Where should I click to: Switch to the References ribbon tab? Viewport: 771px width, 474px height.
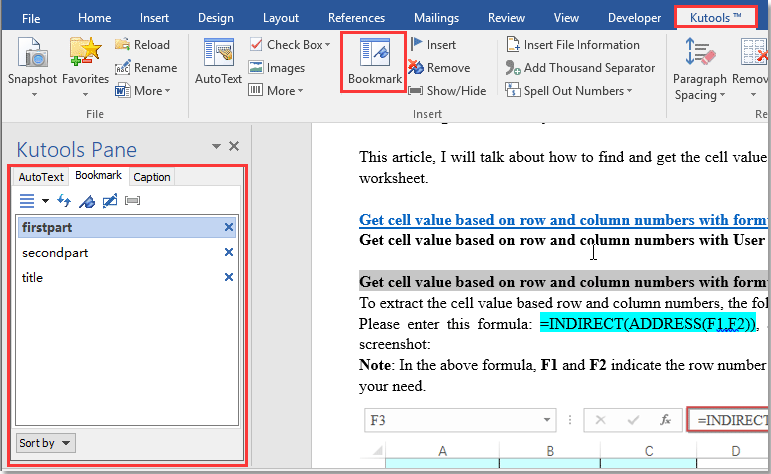coord(356,18)
